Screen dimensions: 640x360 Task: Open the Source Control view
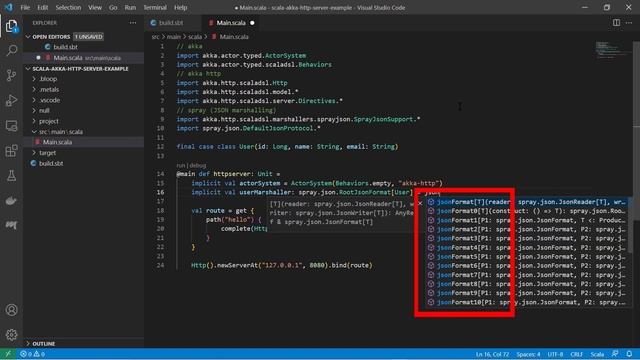11,75
